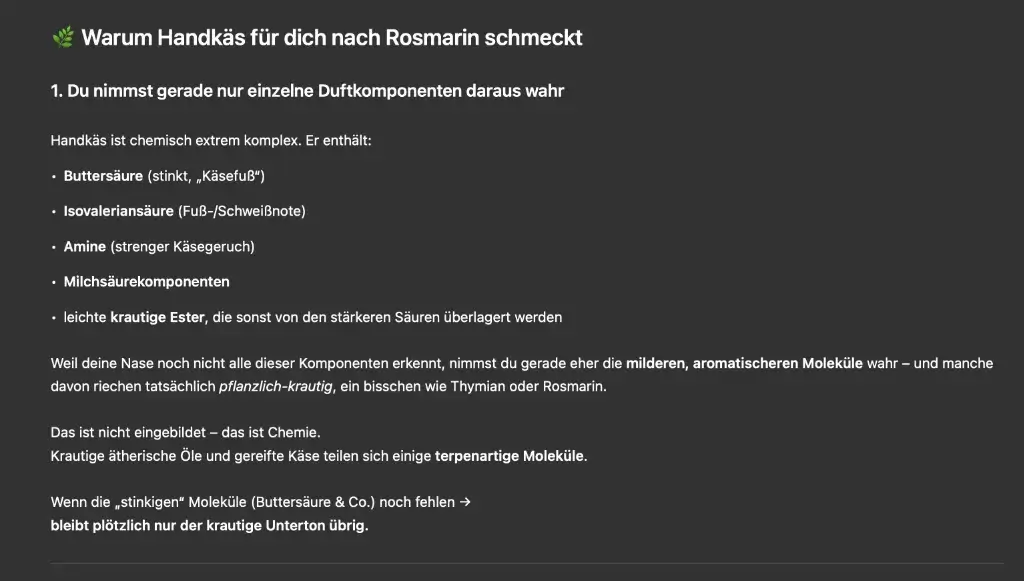The image size is (1024, 581).
Task: Click the bold phrase "krautige Ester"
Action: 158,317
